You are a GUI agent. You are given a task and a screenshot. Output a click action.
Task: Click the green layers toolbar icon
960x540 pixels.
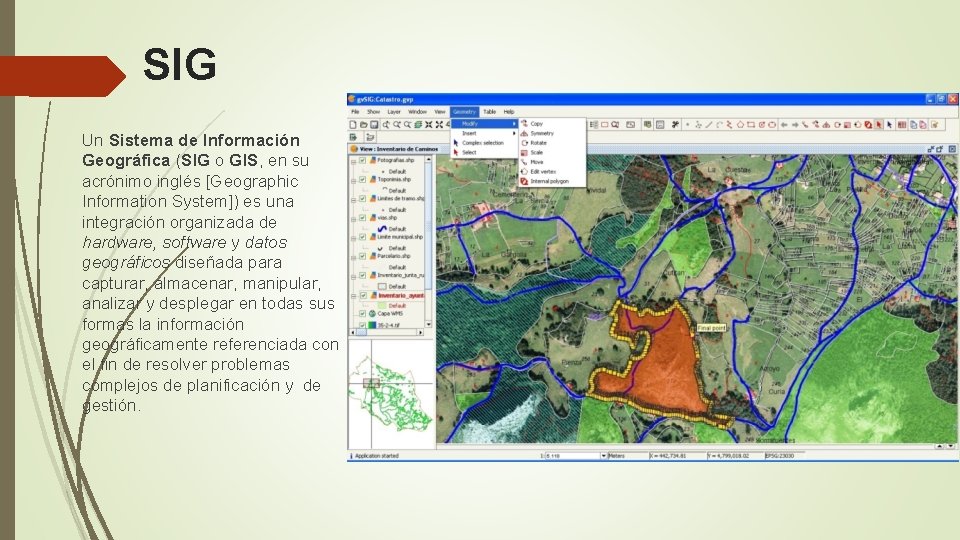[x=418, y=124]
